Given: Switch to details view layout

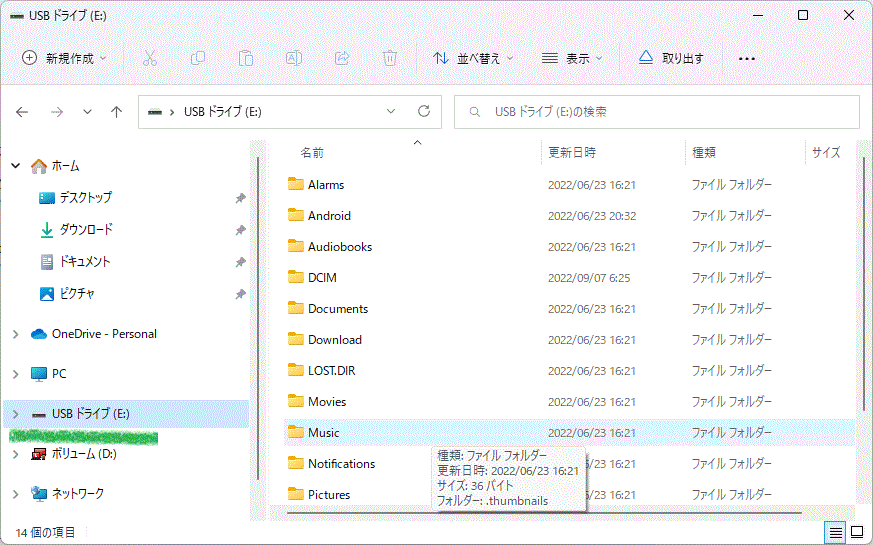Looking at the screenshot, I should (835, 531).
